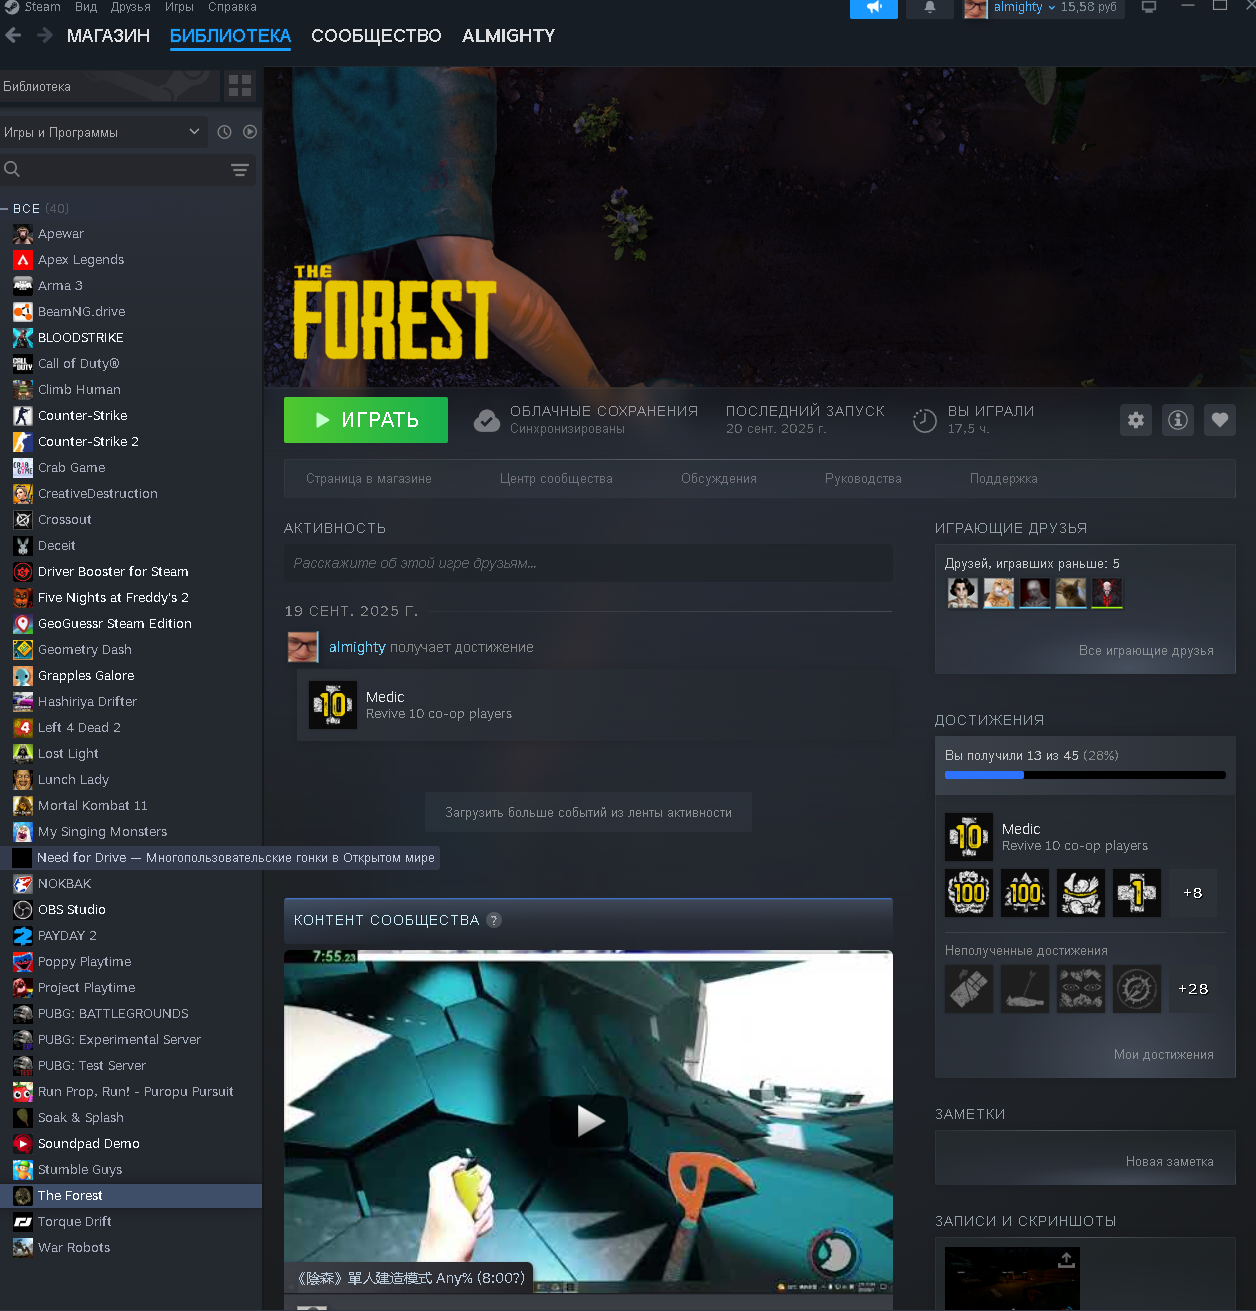1256x1311 pixels.
Task: Click the achievements progress bar
Action: (1084, 775)
